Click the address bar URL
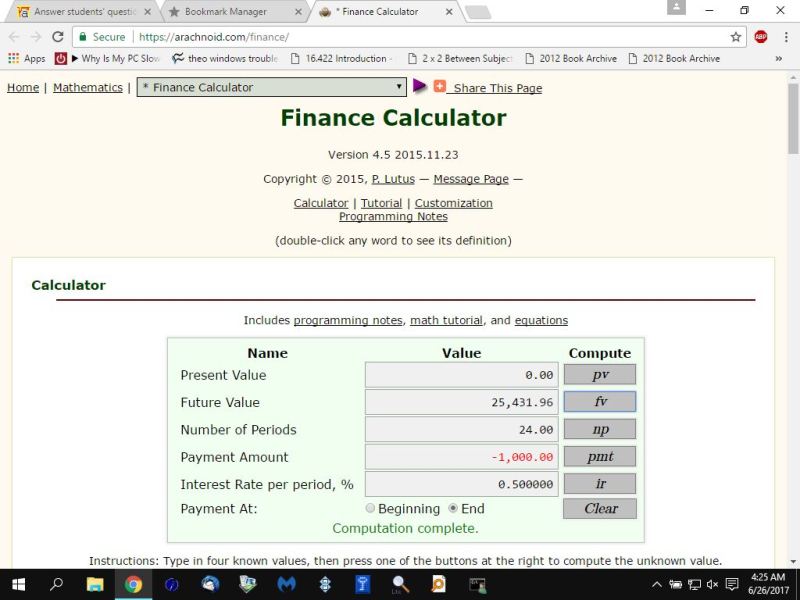800x600 pixels. pyautogui.click(x=214, y=37)
